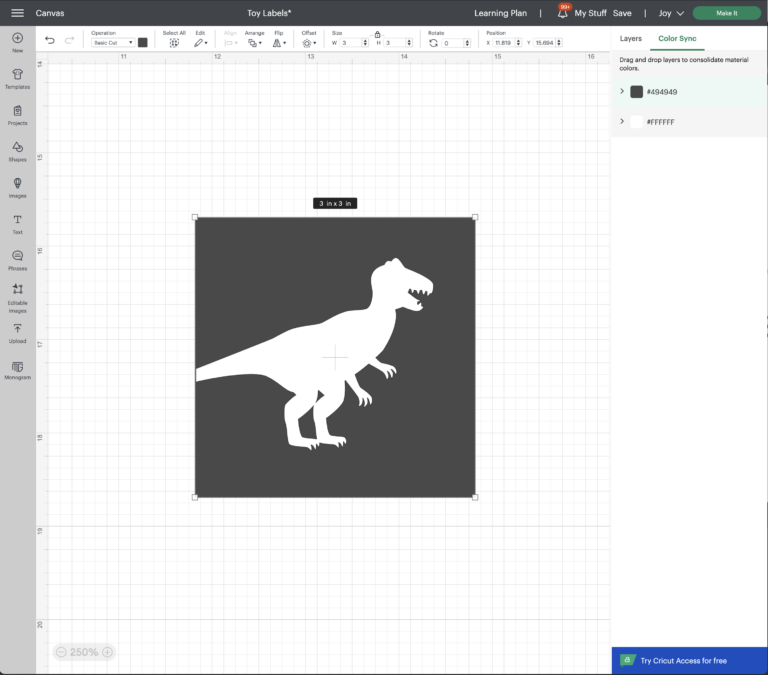
Task: Open the Images library
Action: coord(17,186)
